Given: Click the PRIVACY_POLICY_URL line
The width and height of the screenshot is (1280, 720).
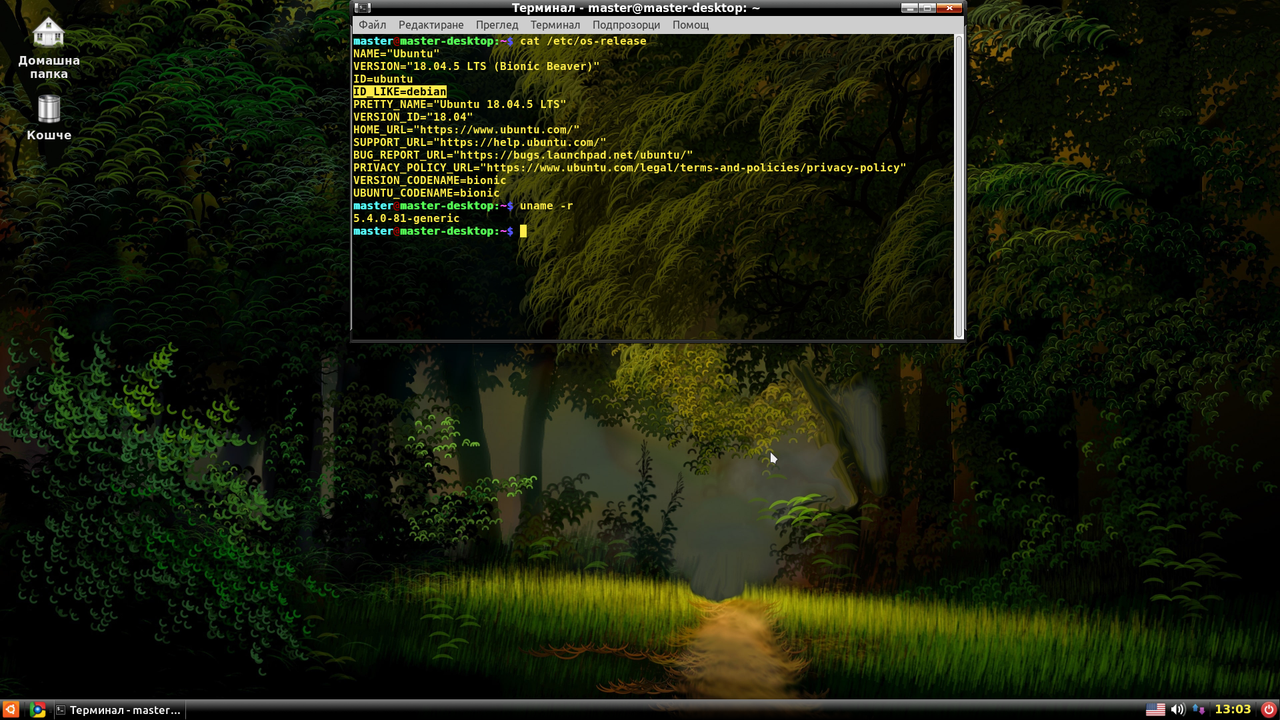Looking at the screenshot, I should 630,168.
